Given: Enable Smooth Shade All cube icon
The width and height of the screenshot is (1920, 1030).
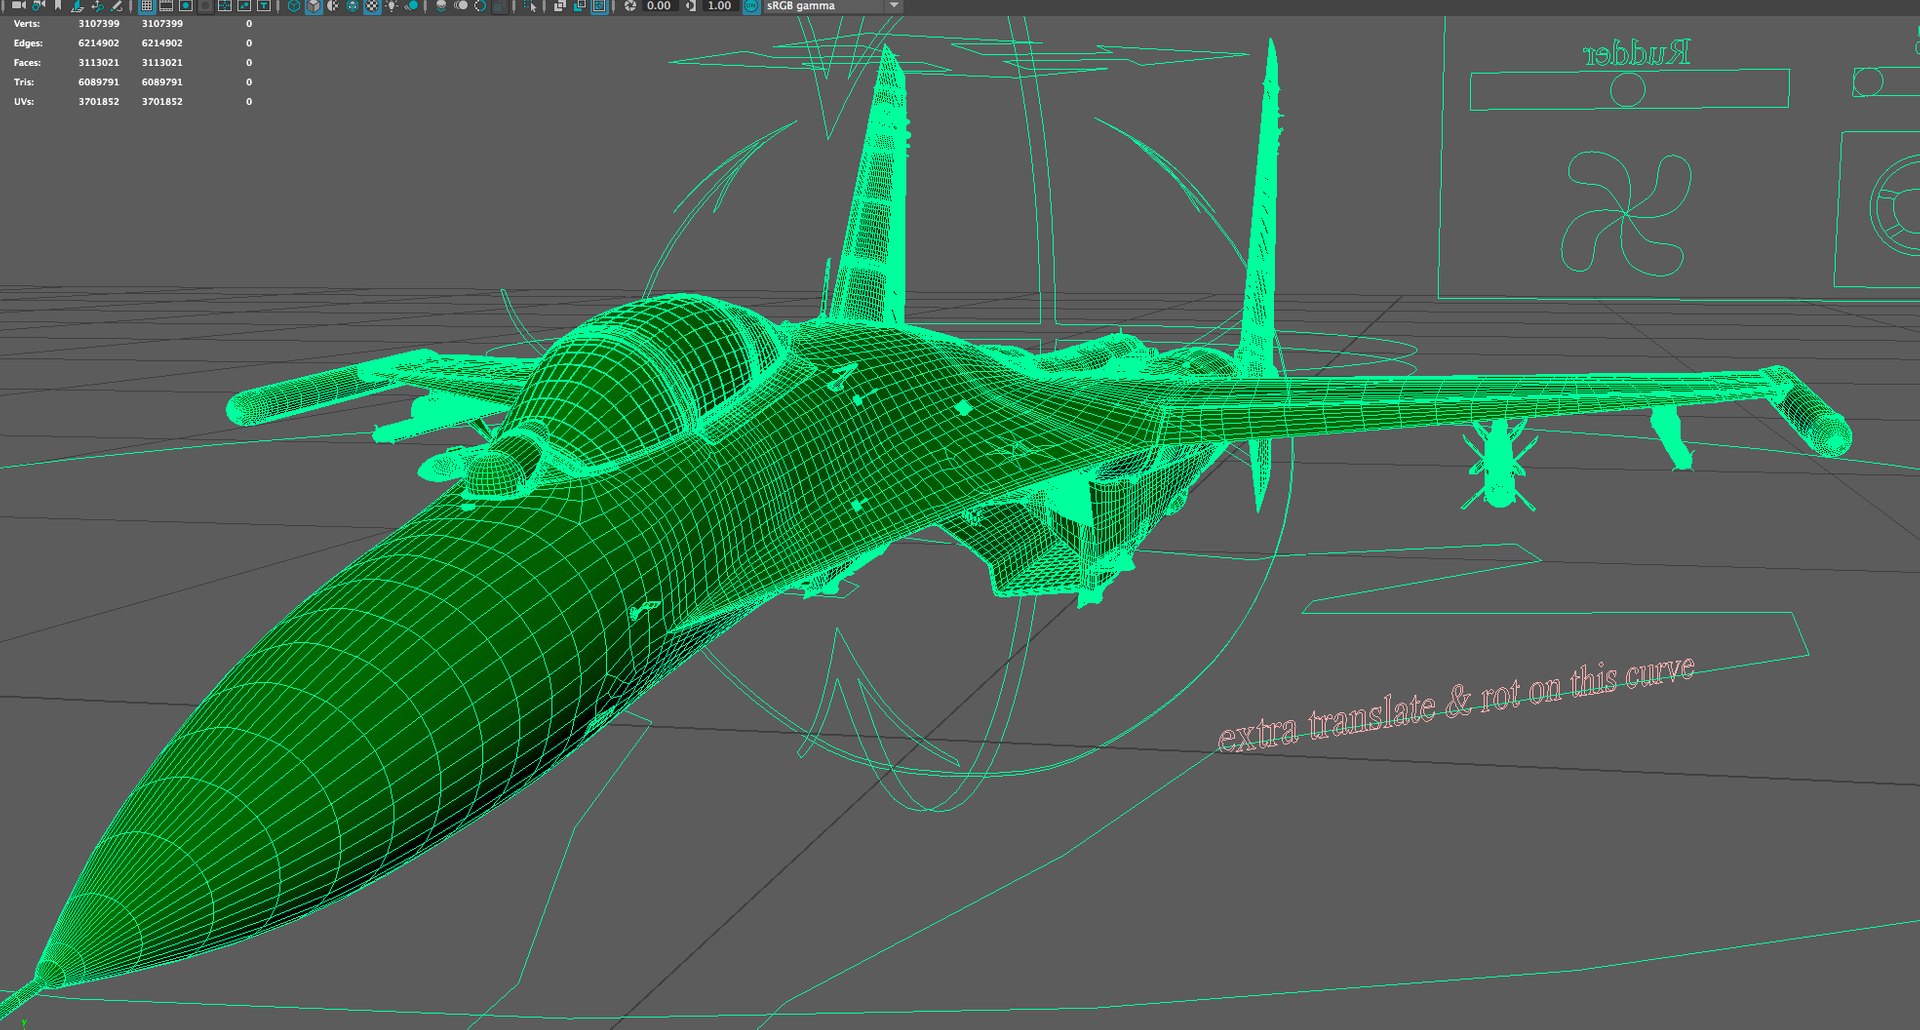Looking at the screenshot, I should pos(313,6).
